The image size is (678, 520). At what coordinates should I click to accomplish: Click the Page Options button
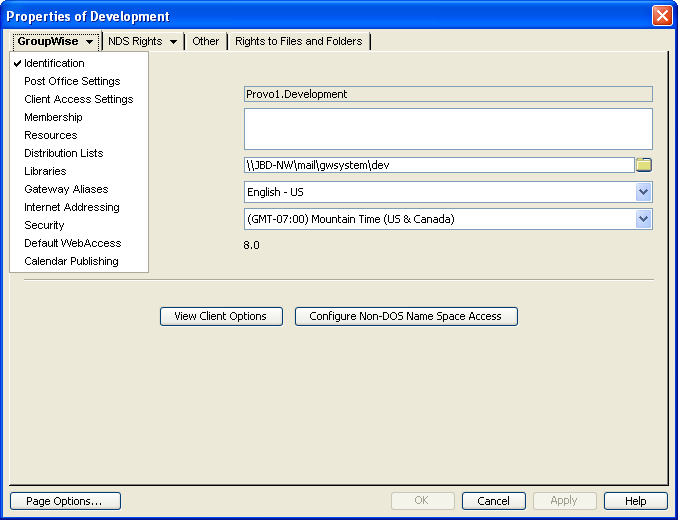pyautogui.click(x=65, y=501)
